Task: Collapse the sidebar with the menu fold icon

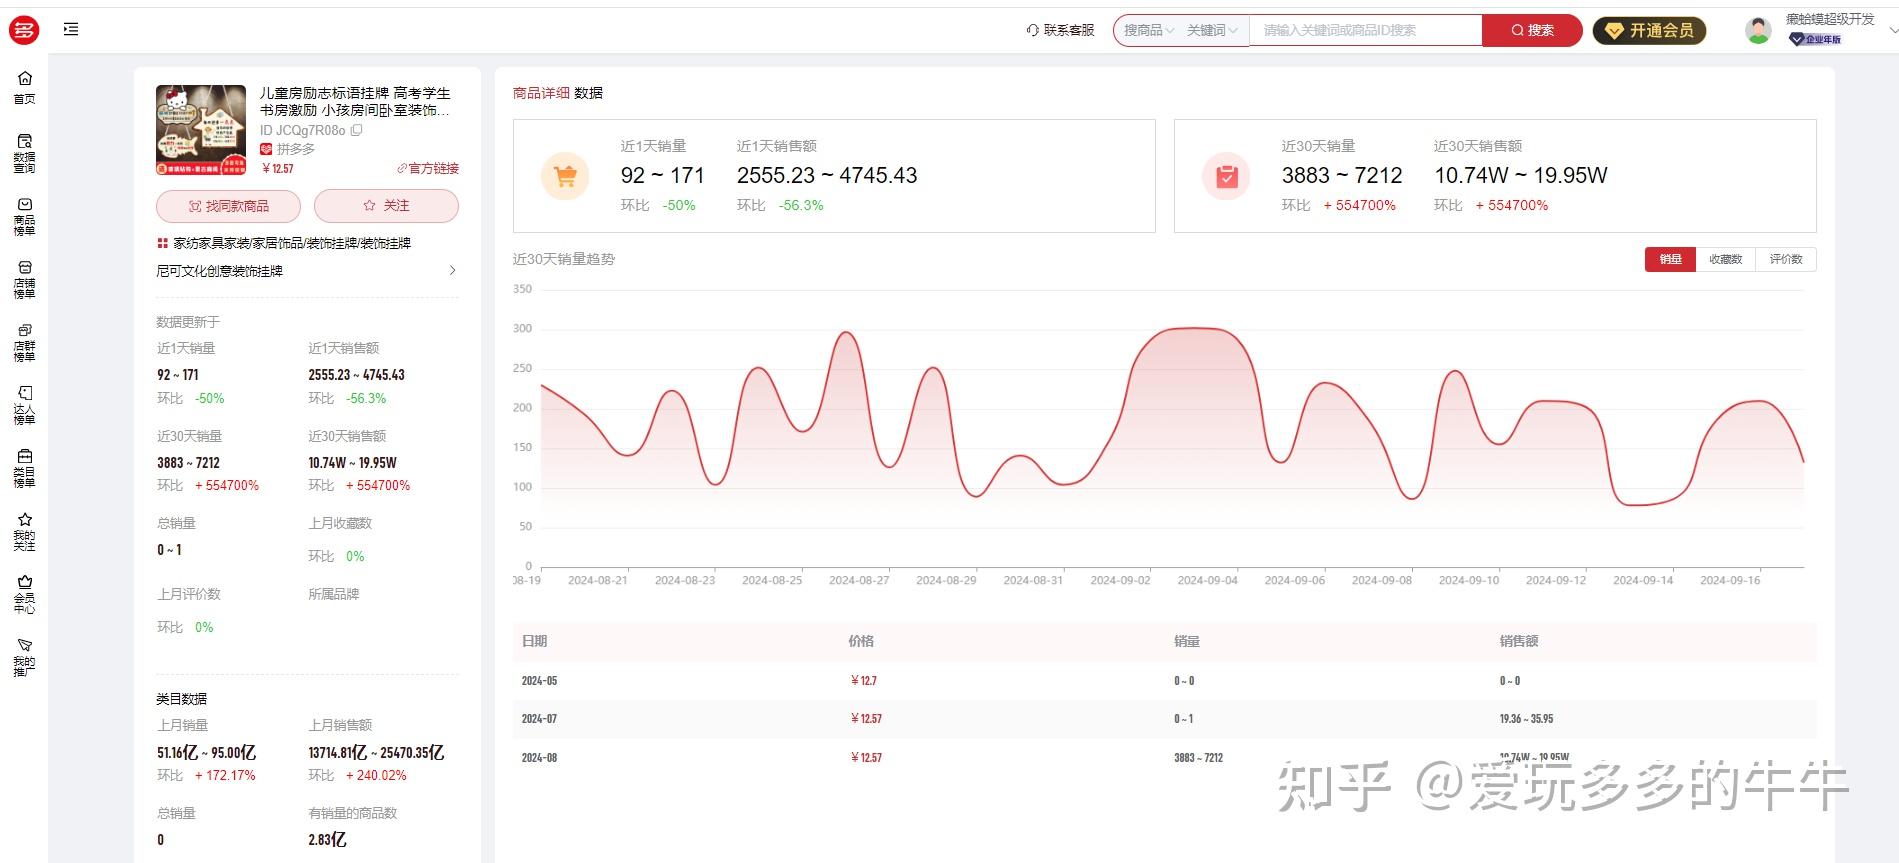Action: click(x=71, y=30)
